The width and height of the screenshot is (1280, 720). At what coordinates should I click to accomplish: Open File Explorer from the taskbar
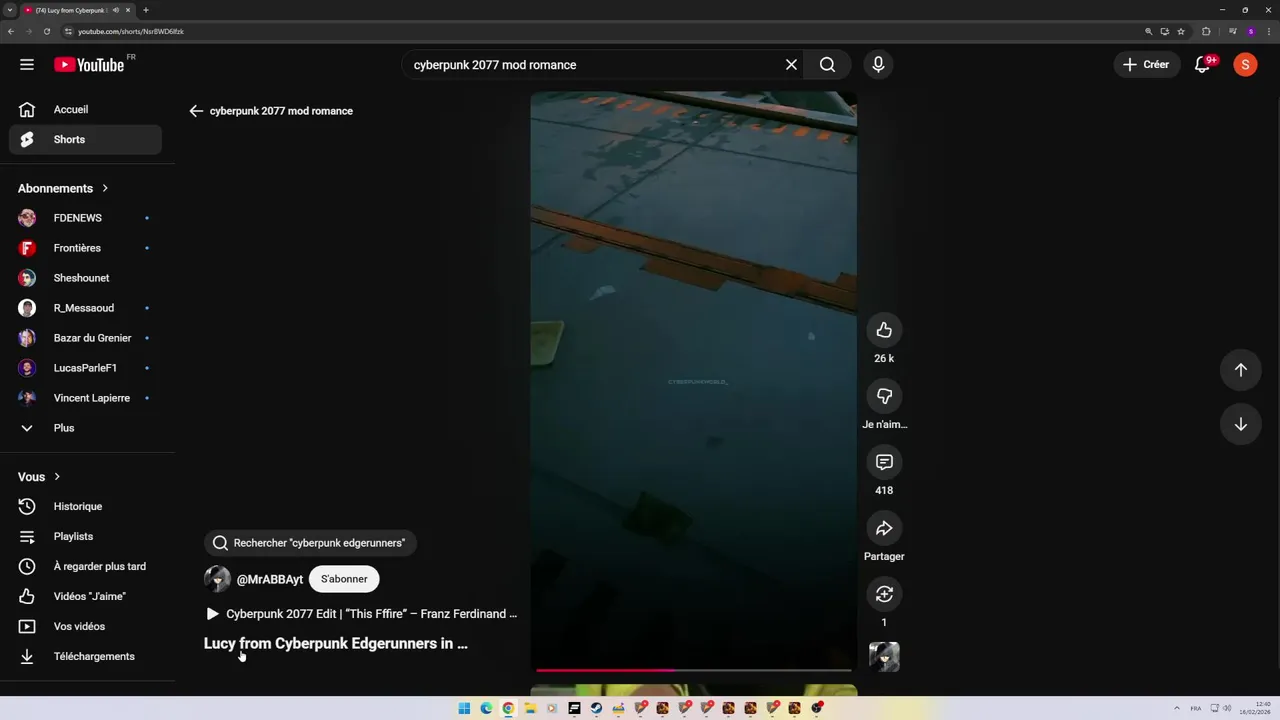[530, 708]
